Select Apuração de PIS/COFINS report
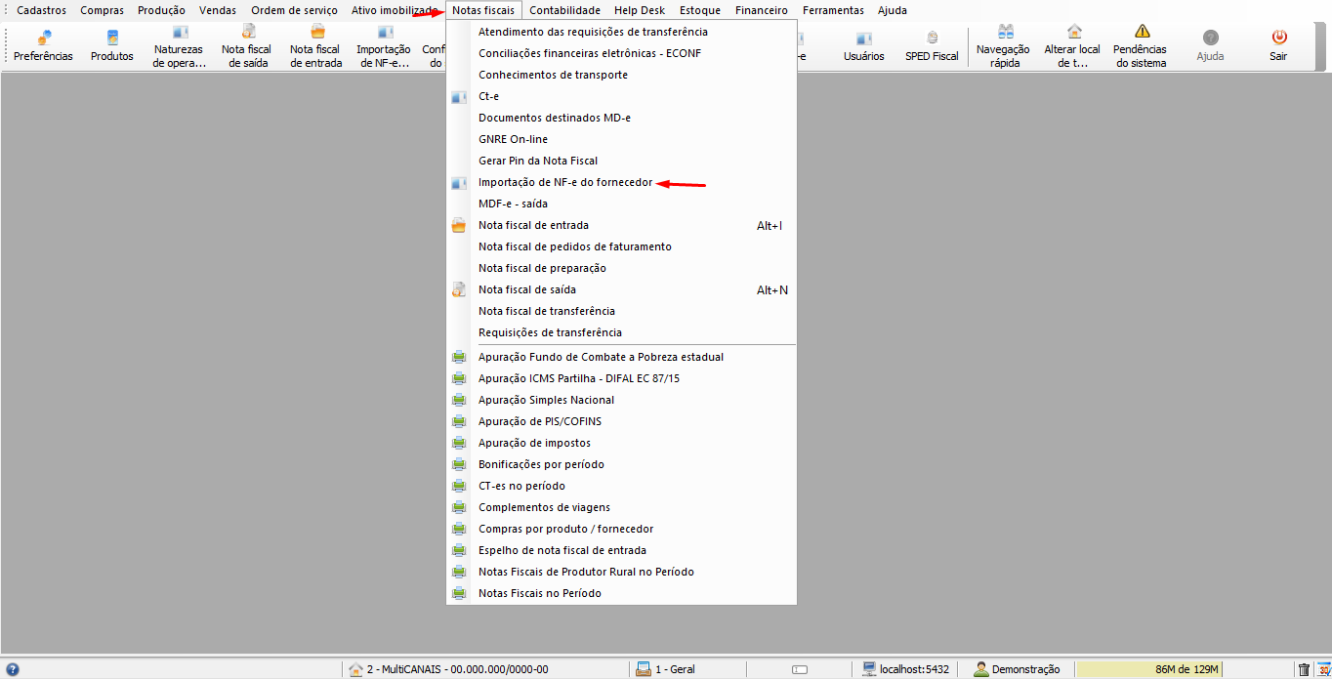Viewport: 1334px width, 679px height. [x=540, y=421]
